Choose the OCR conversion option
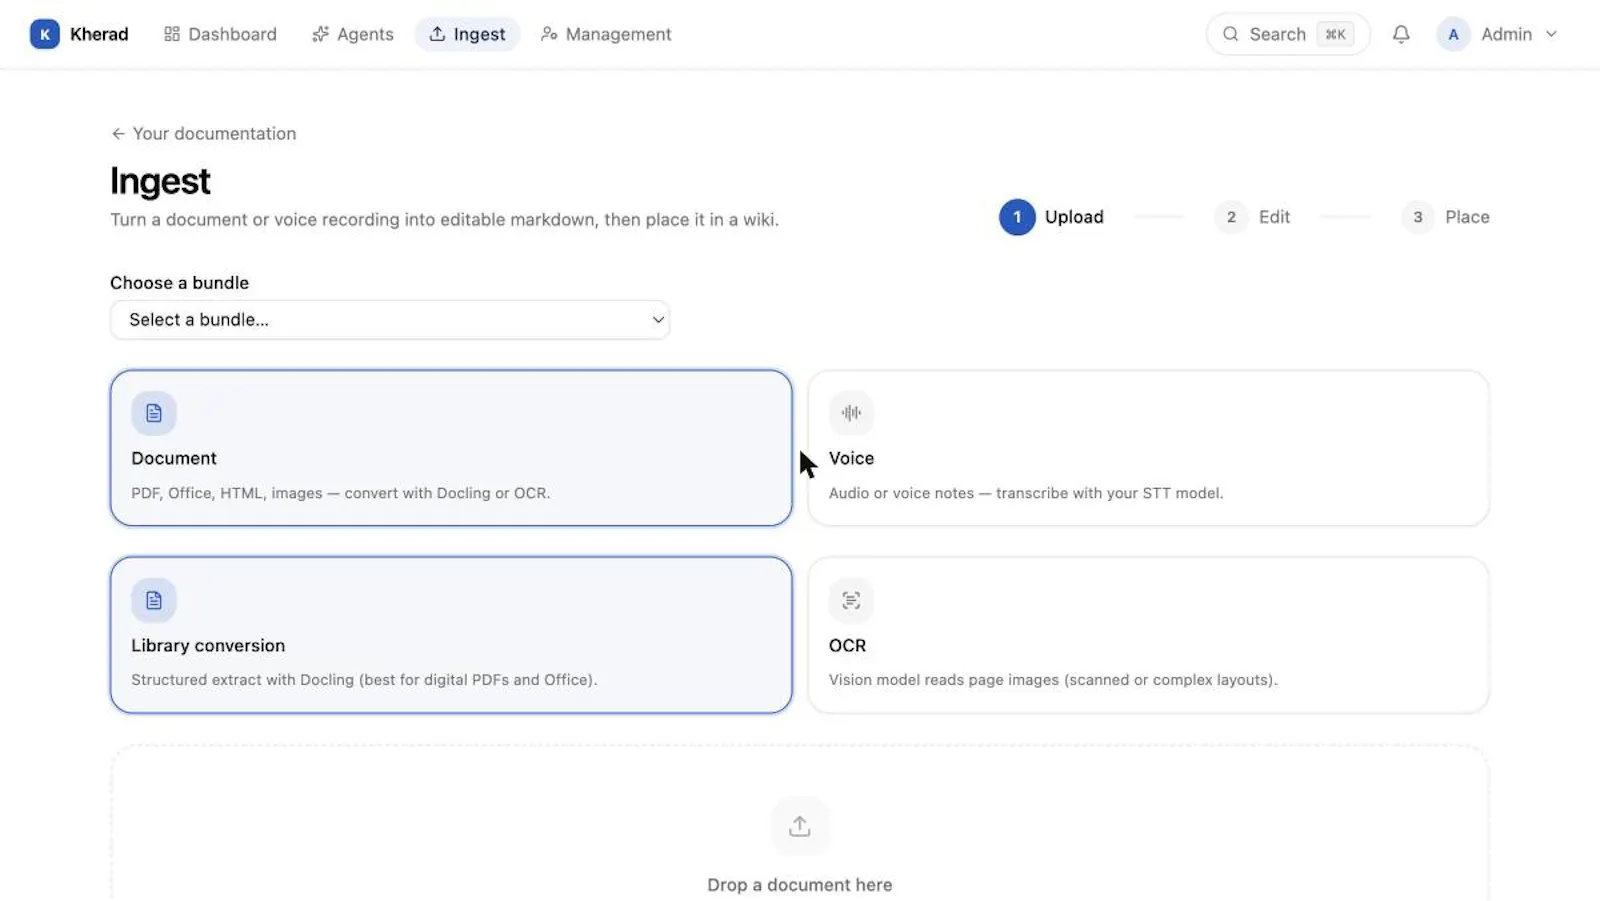Screen dimensions: 1600x901 (1148, 635)
